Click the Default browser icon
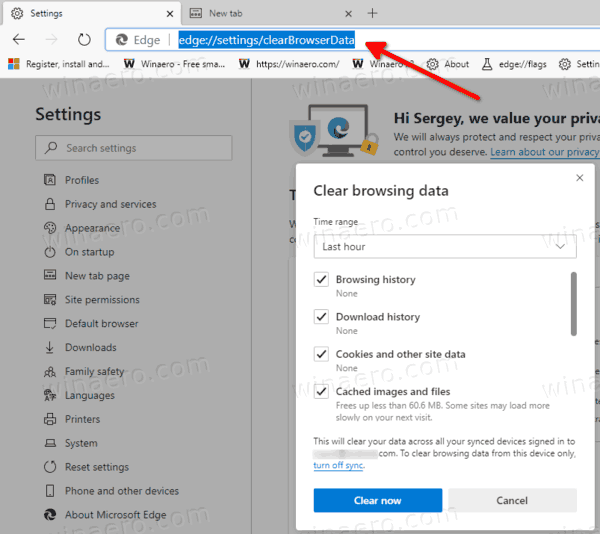The width and height of the screenshot is (600, 534). (x=50, y=323)
